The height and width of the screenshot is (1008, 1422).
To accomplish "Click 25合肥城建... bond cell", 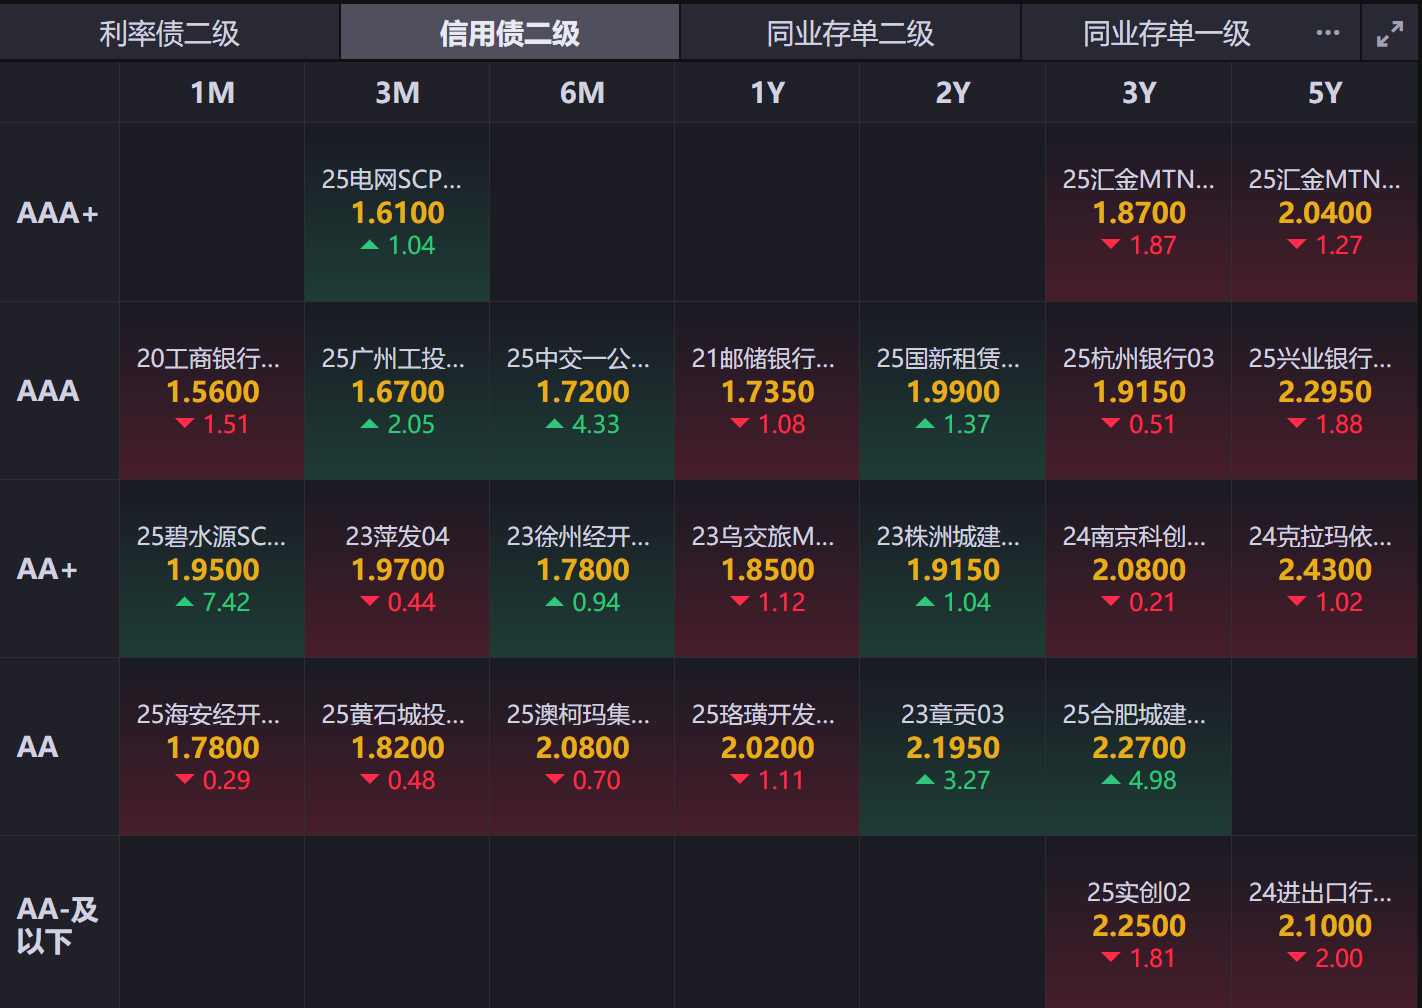I will coord(1138,747).
